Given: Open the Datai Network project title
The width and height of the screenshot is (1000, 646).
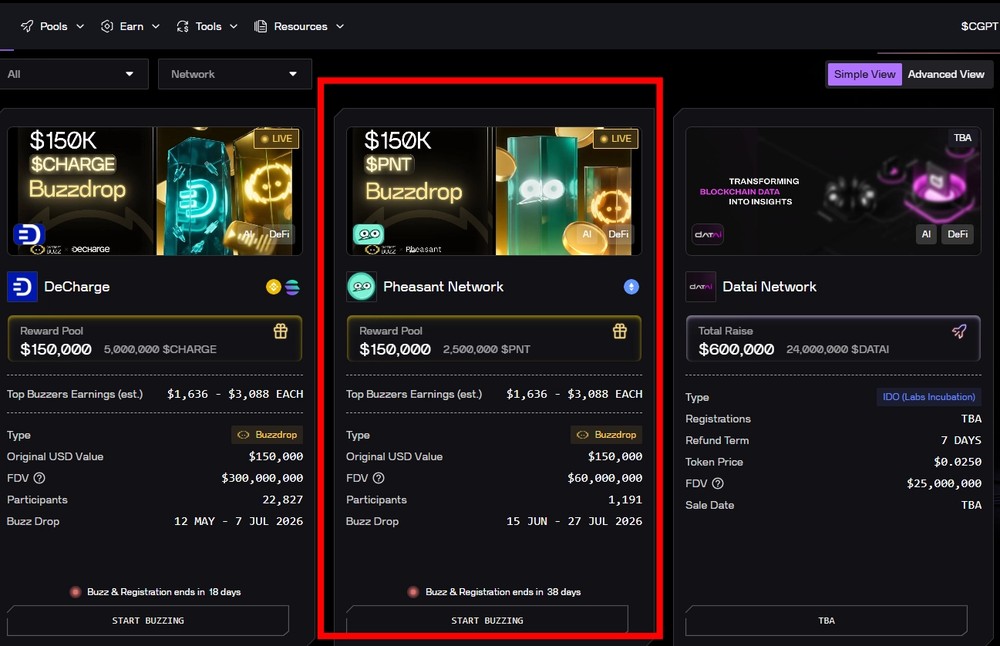Looking at the screenshot, I should tap(769, 287).
